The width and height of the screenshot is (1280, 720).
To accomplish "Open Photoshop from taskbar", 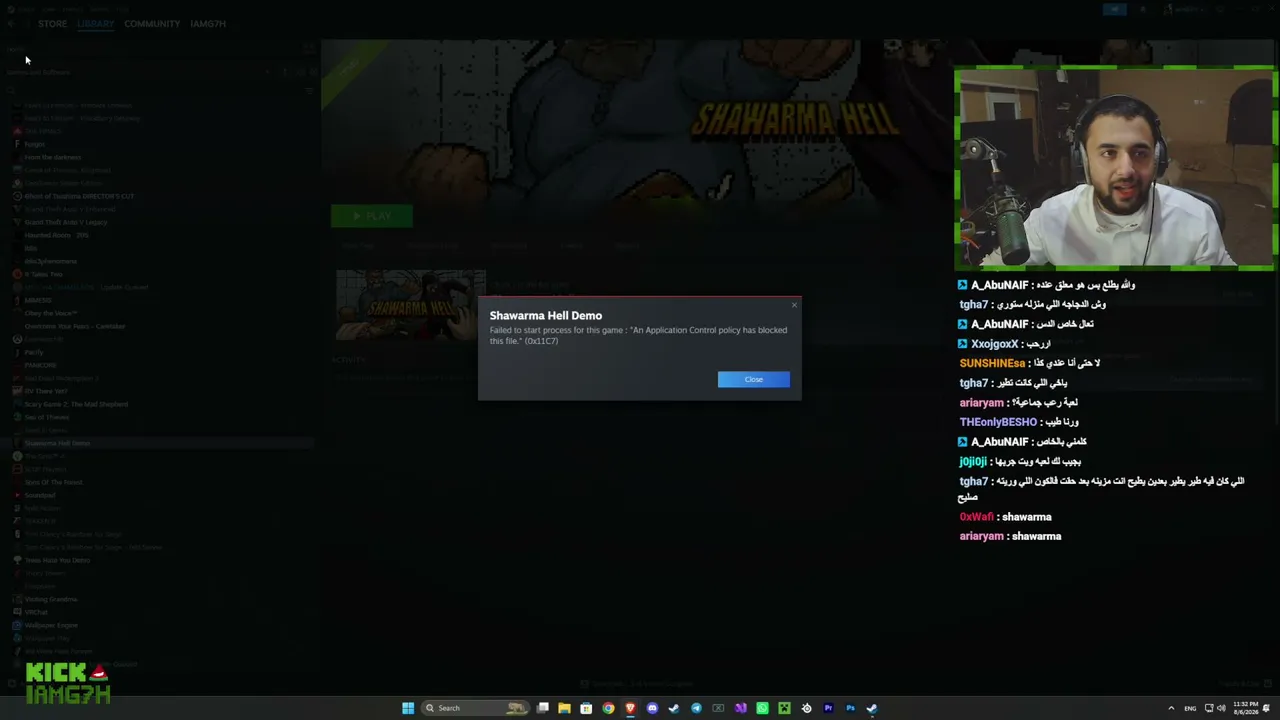I will [x=850, y=708].
